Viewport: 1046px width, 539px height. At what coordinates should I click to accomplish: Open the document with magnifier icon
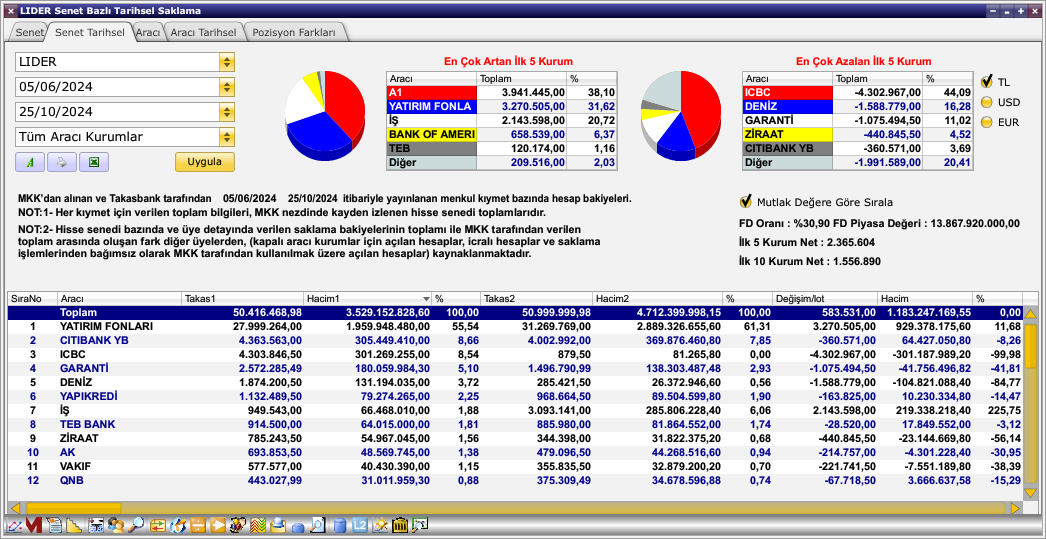(x=318, y=525)
